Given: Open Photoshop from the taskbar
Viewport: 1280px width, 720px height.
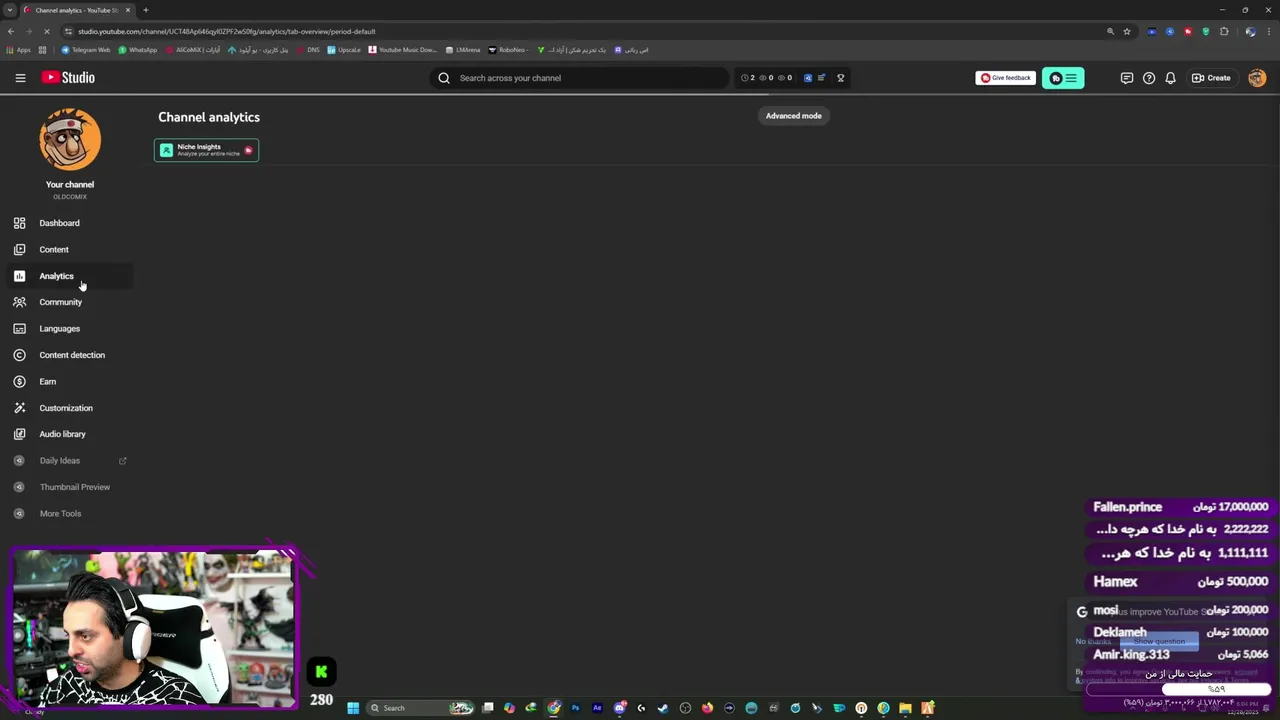Looking at the screenshot, I should click(575, 708).
